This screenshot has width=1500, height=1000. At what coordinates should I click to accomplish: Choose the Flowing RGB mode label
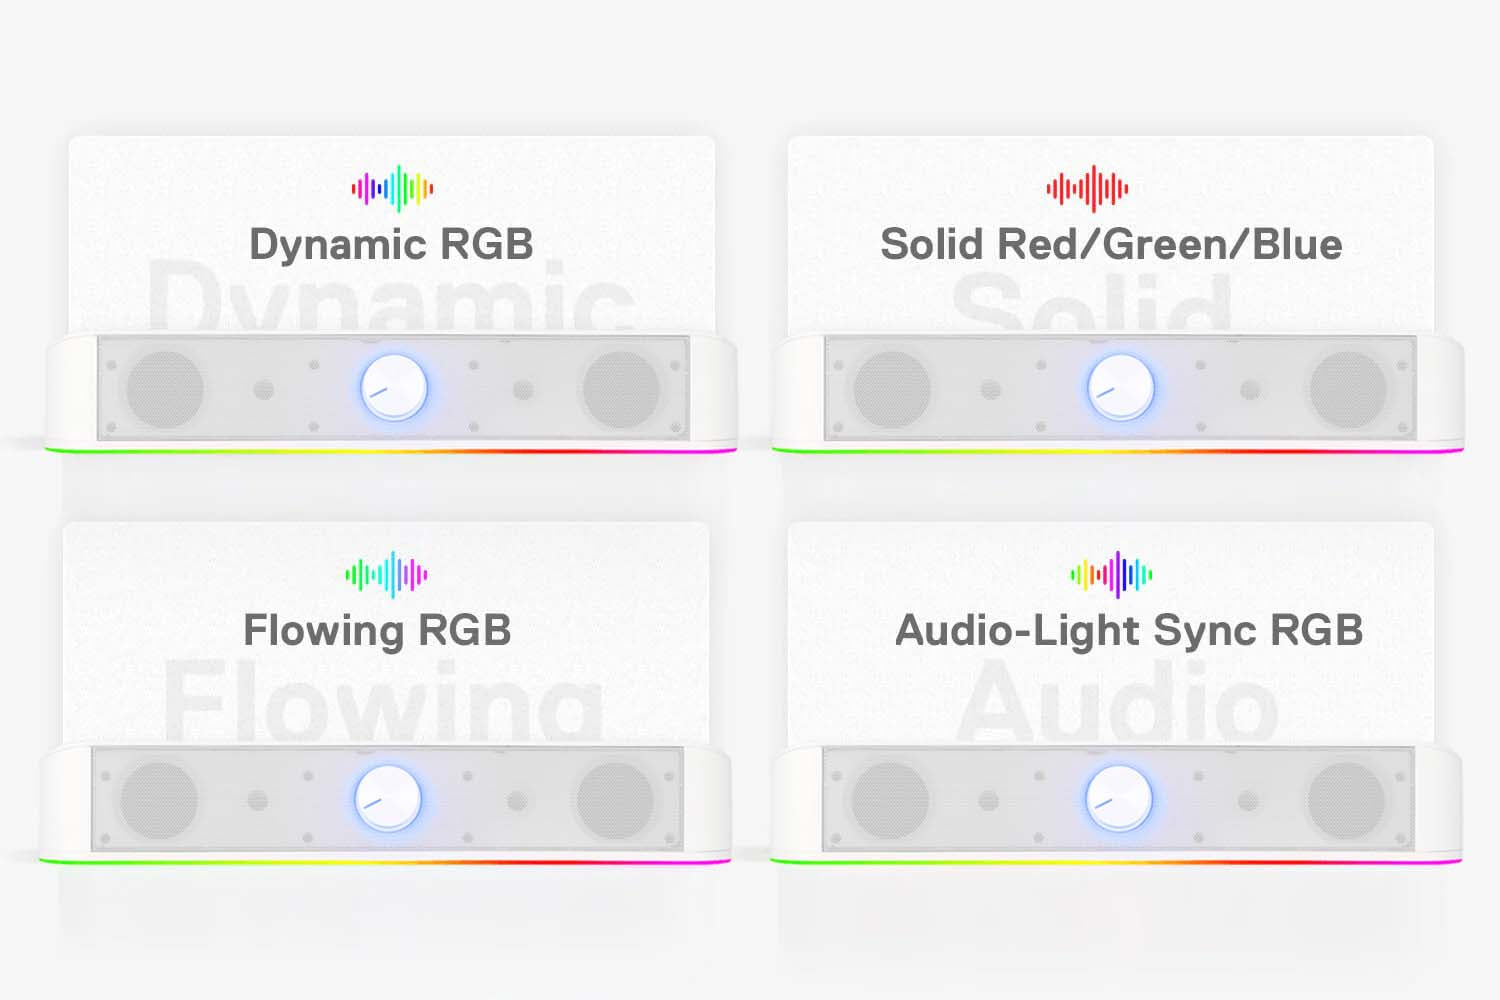pyautogui.click(x=378, y=631)
